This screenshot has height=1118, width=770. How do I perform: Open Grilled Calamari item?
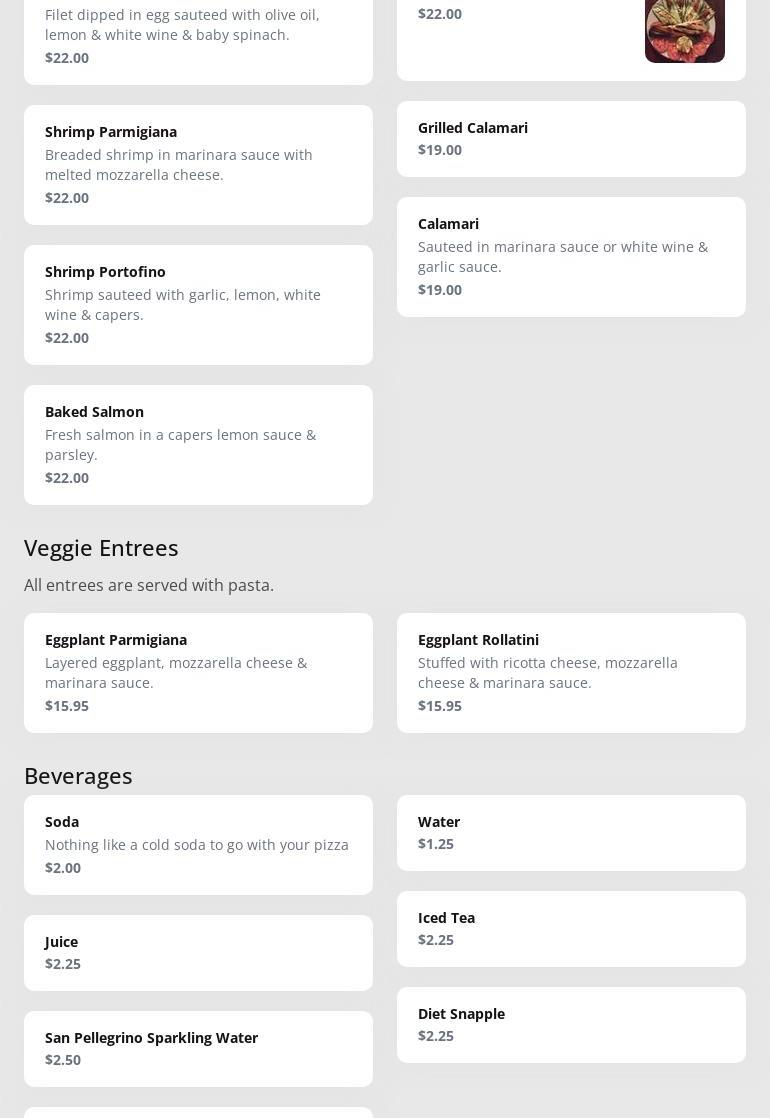pos(571,138)
